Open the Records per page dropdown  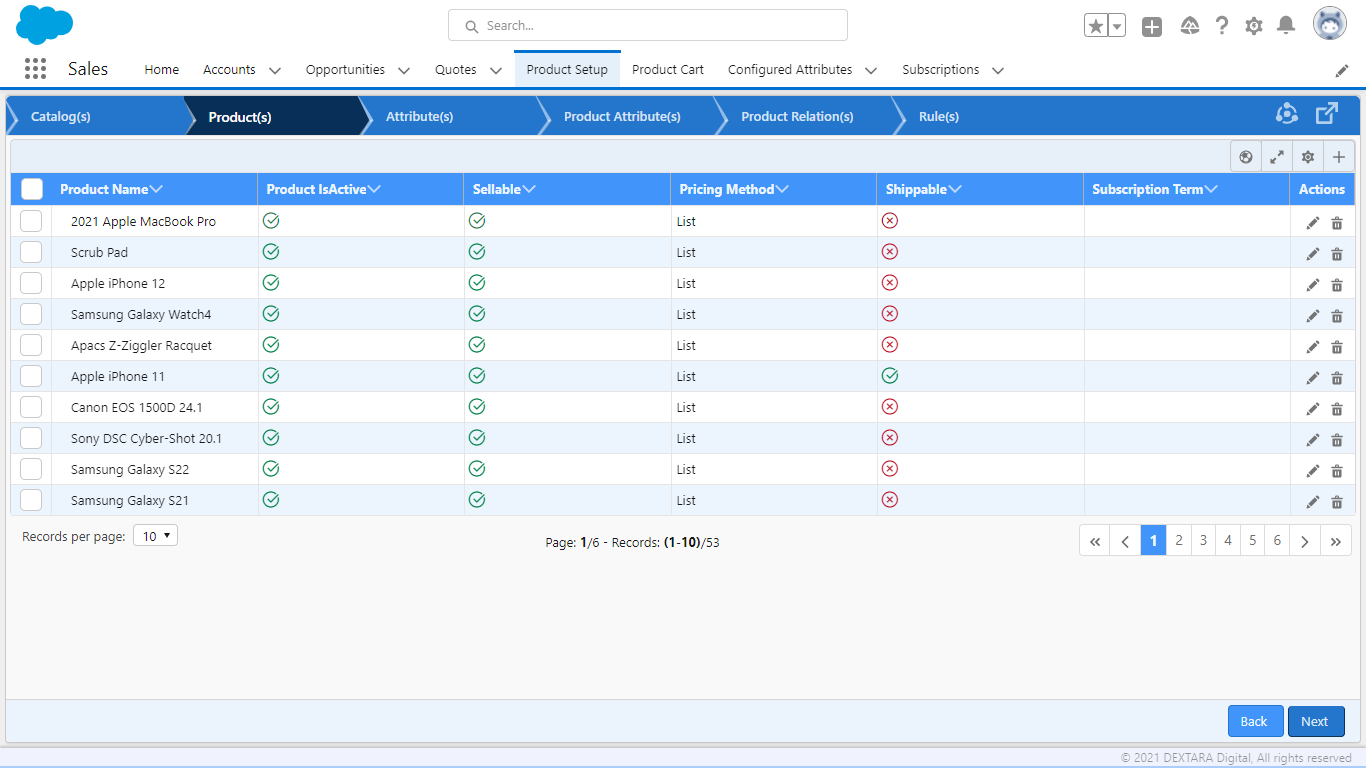coord(155,535)
